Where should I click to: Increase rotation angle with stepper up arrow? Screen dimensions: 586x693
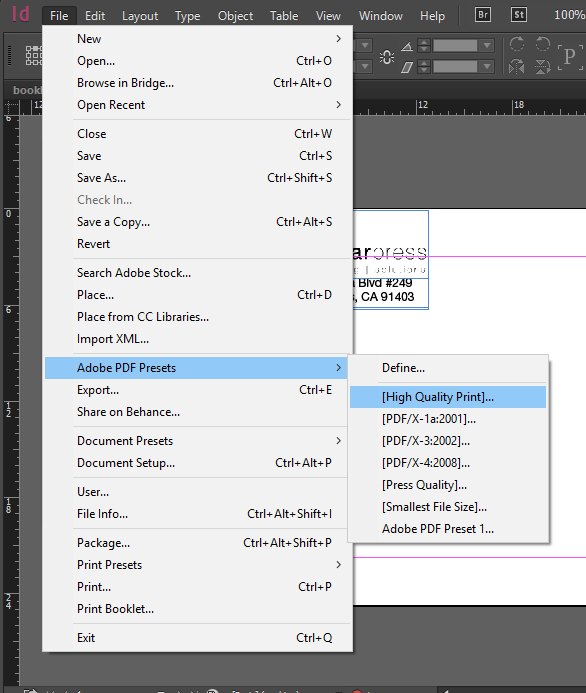tap(424, 42)
